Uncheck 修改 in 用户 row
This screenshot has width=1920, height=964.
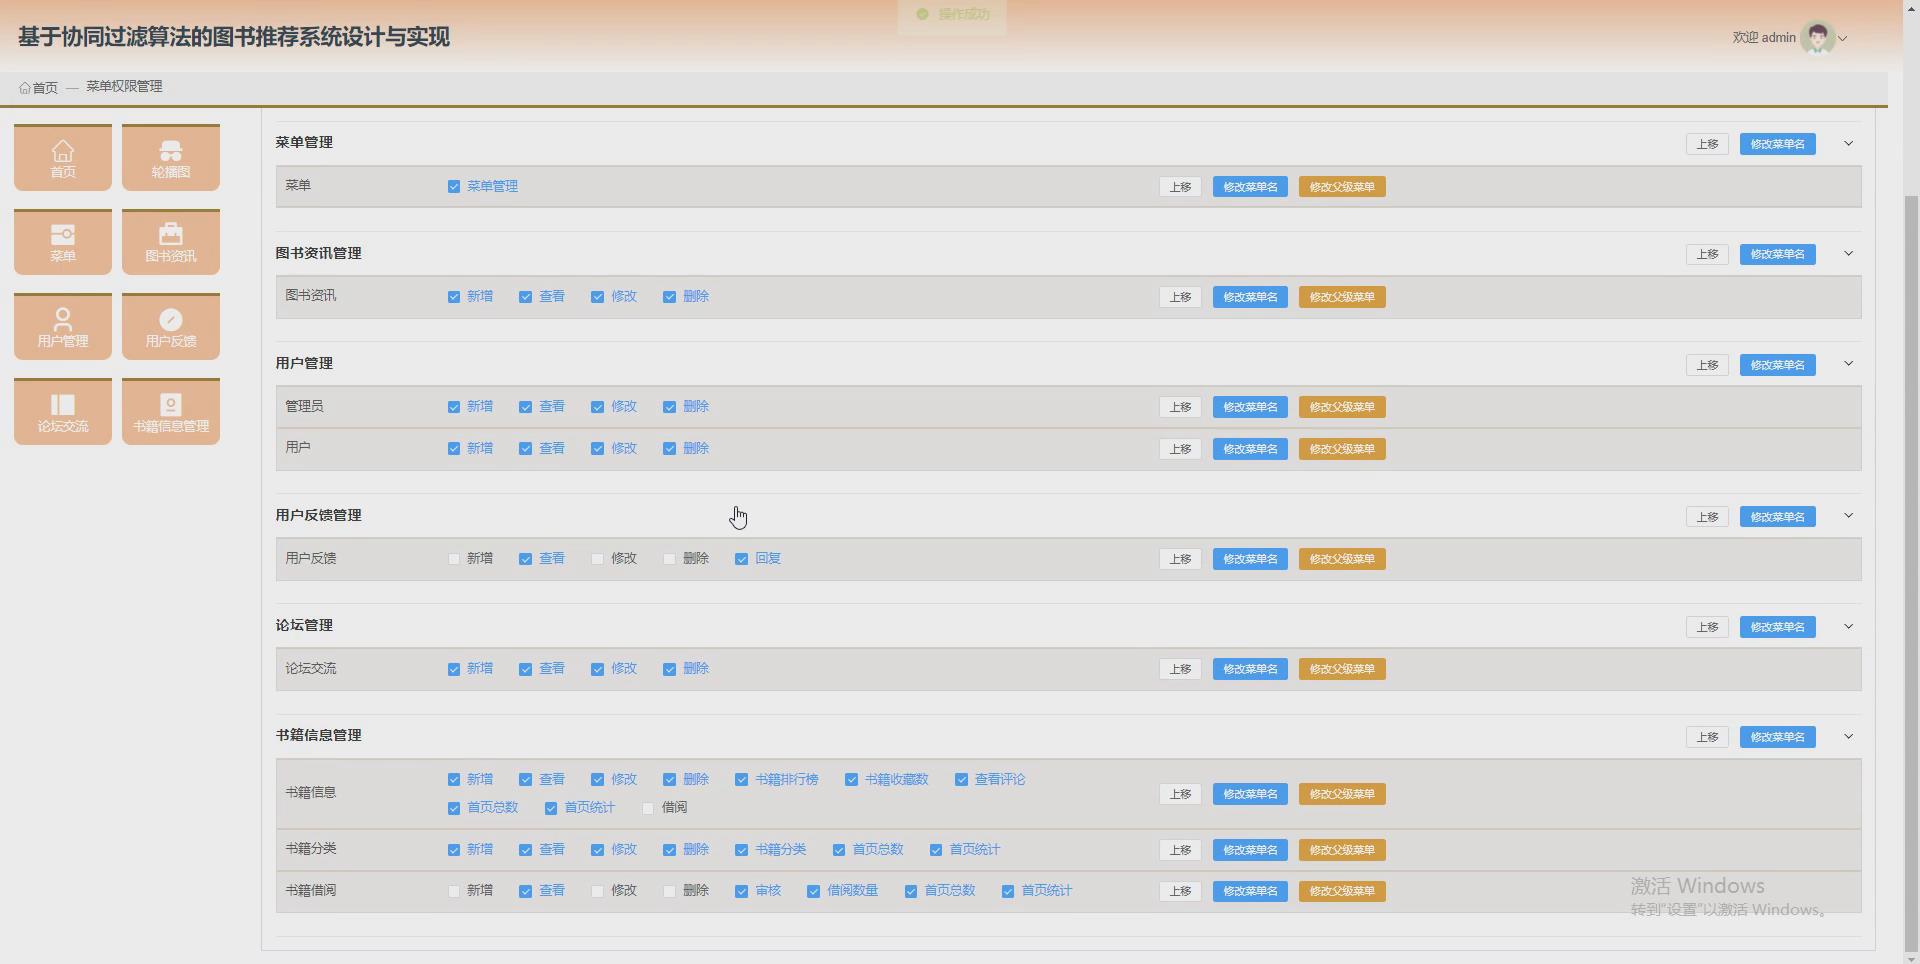point(598,449)
